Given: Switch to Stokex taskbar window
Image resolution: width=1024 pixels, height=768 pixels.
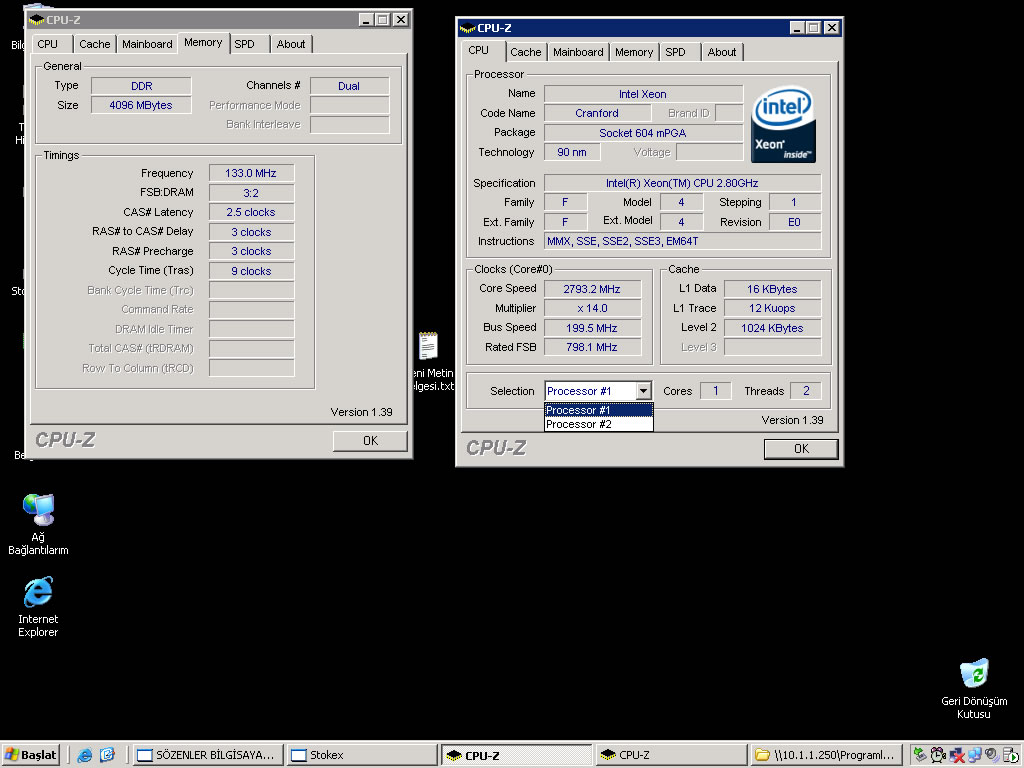Looking at the screenshot, I should pyautogui.click(x=362, y=755).
